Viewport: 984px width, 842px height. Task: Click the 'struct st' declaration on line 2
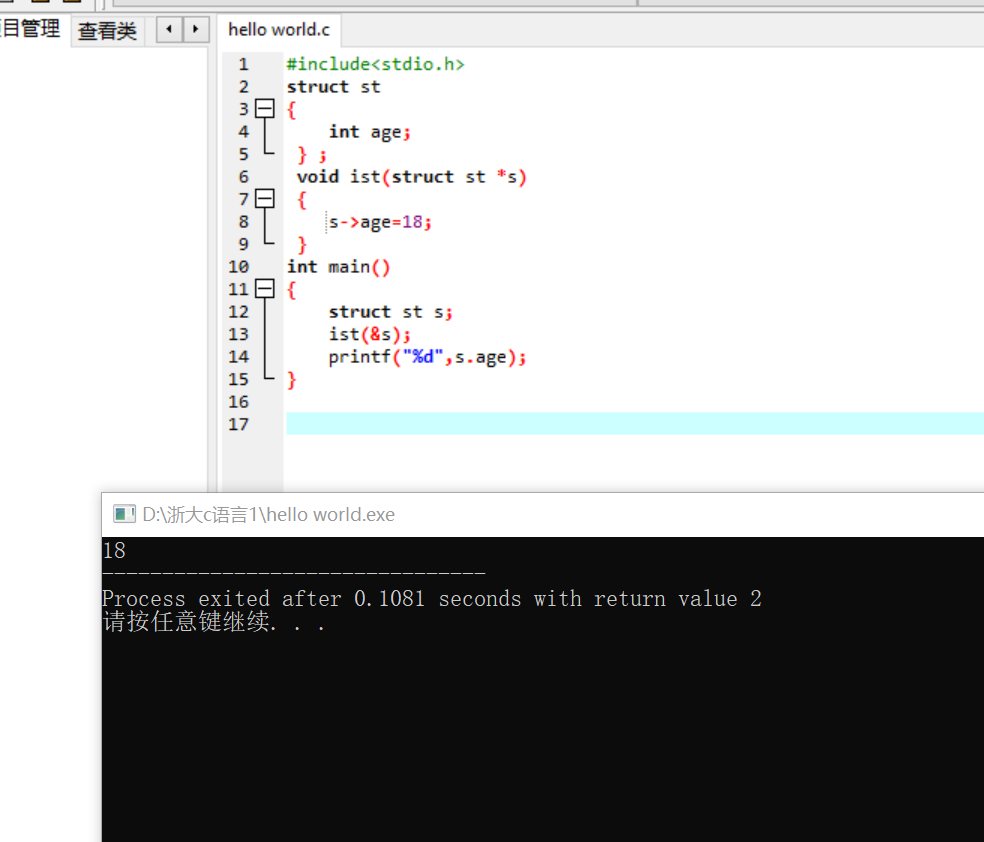tap(333, 87)
